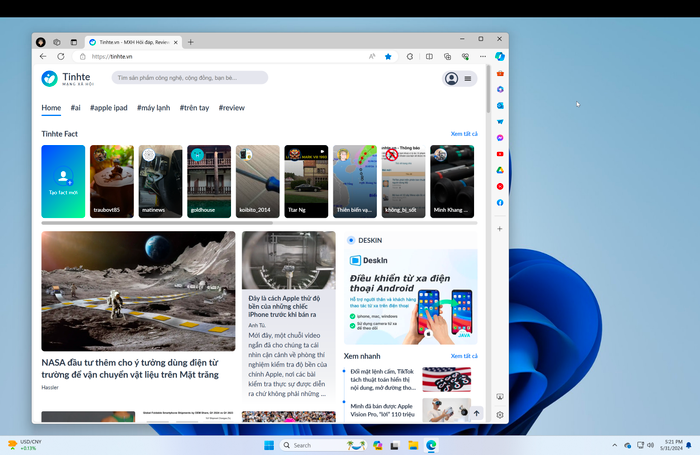This screenshot has height=455, width=700.
Task: Open the Tinhte user account avatar
Action: click(451, 79)
